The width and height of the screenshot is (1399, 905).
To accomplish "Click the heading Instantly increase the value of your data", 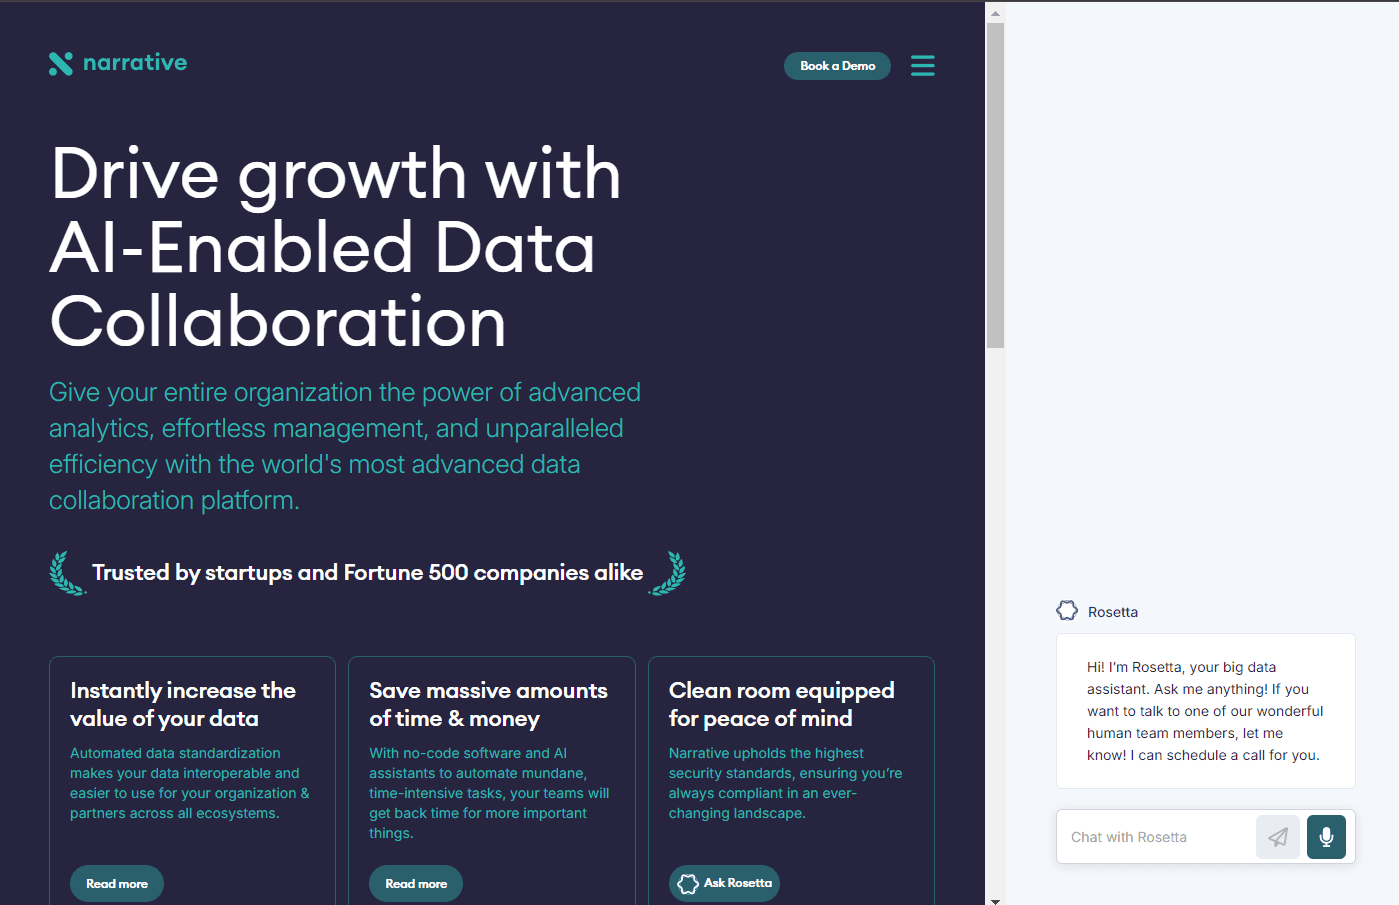I will tap(183, 704).
